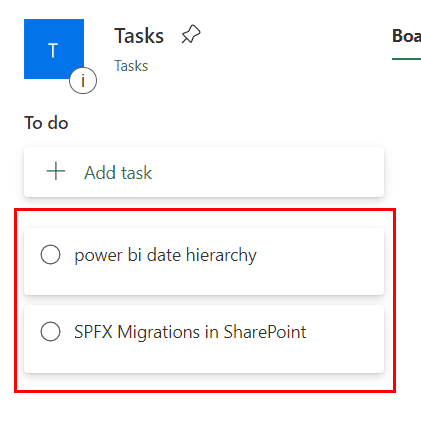Mark power bi date hierarchy as complete

point(50,255)
